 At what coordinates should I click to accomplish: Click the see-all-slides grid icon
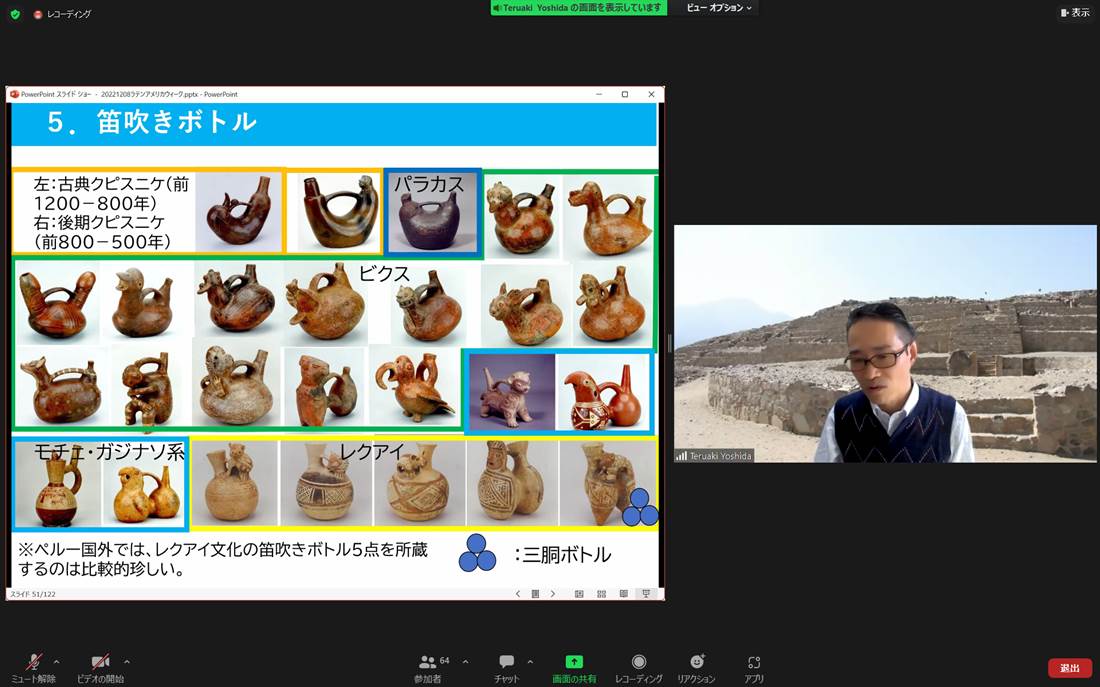pyautogui.click(x=601, y=594)
